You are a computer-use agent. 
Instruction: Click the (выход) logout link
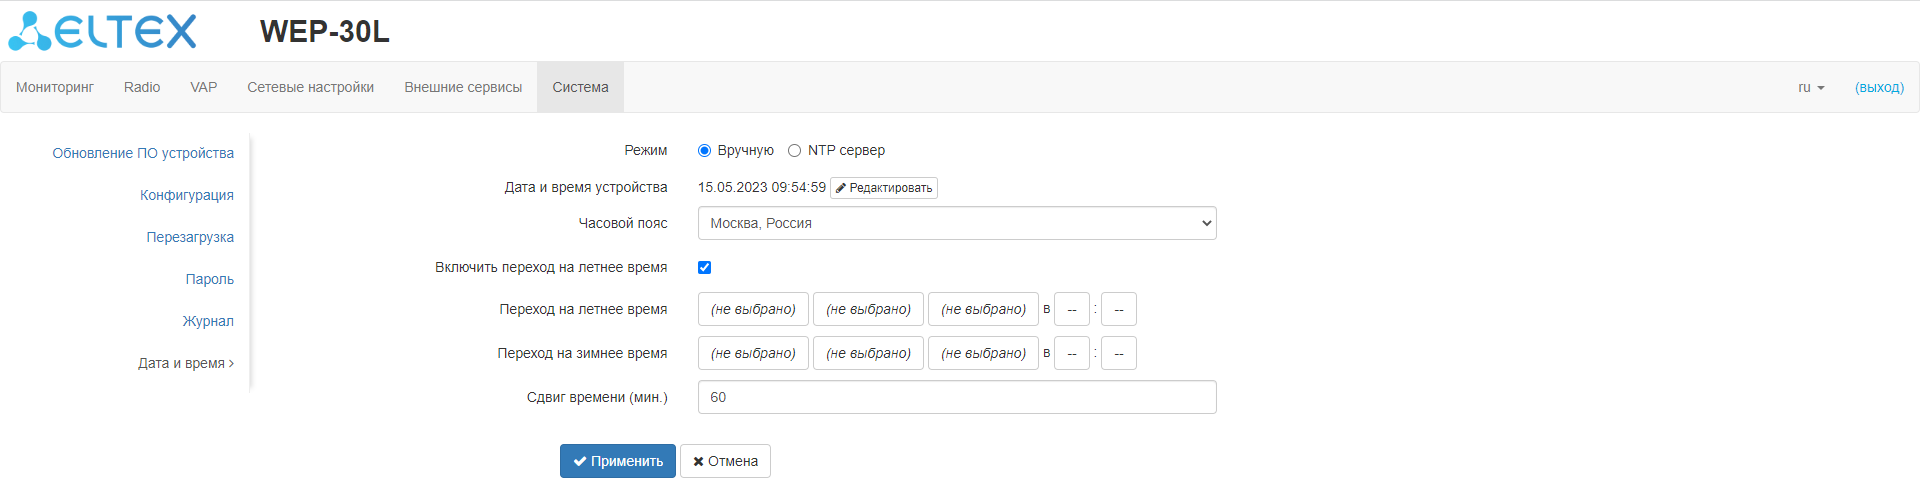click(1879, 88)
